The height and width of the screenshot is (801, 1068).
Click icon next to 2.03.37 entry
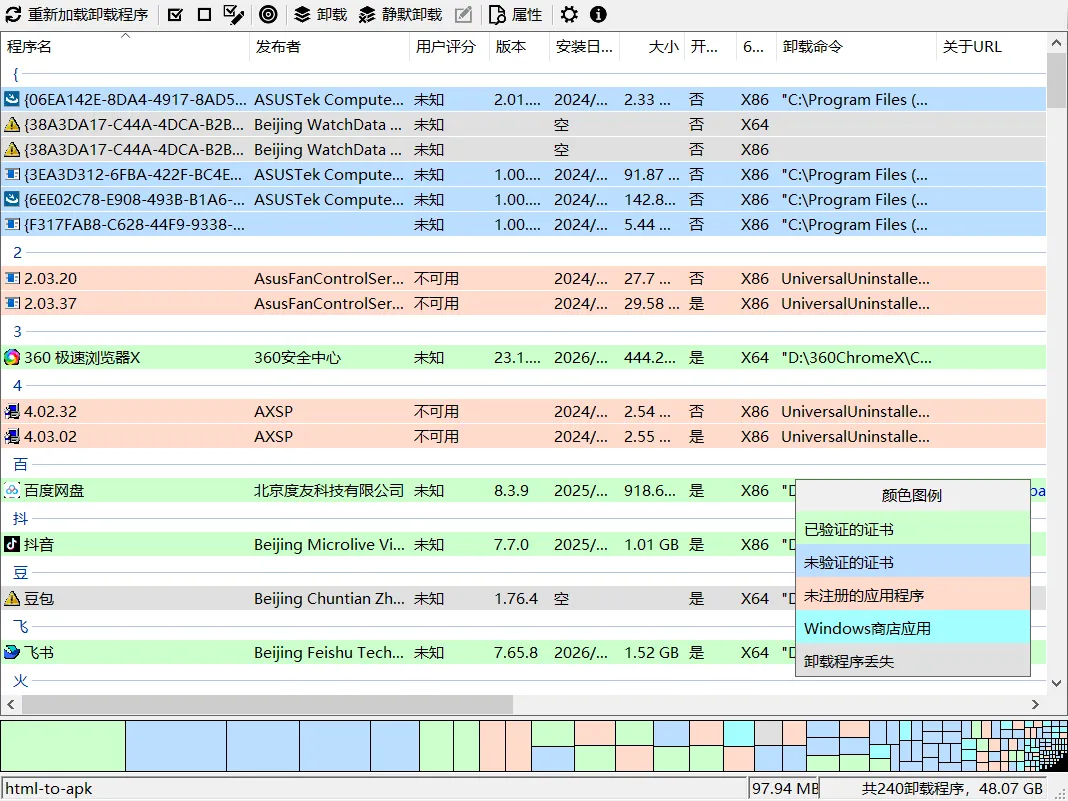[x=12, y=303]
